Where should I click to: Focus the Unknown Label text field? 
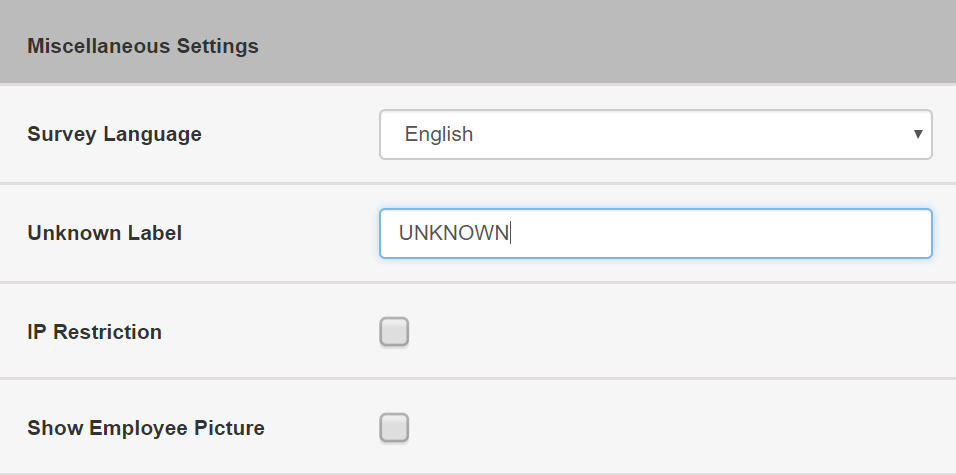coord(655,233)
